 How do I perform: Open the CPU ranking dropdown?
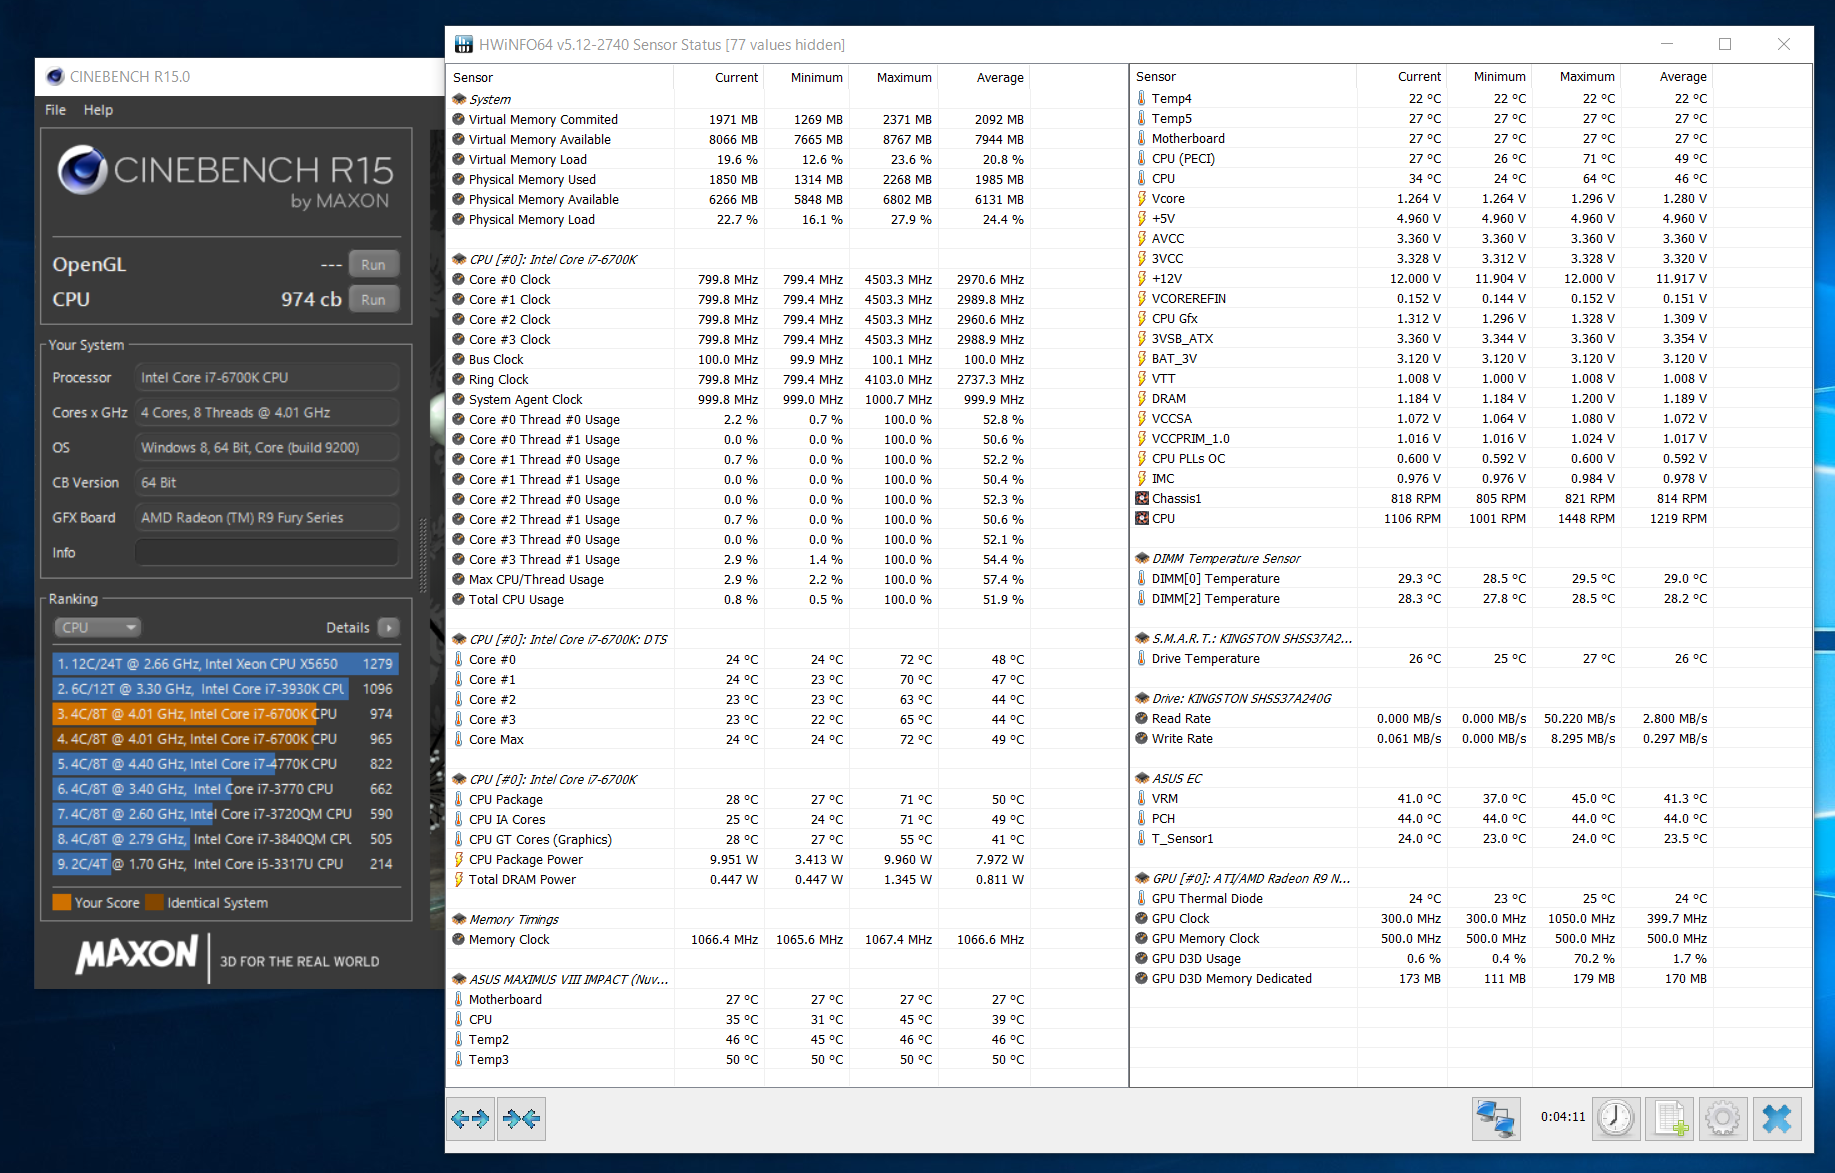click(97, 627)
